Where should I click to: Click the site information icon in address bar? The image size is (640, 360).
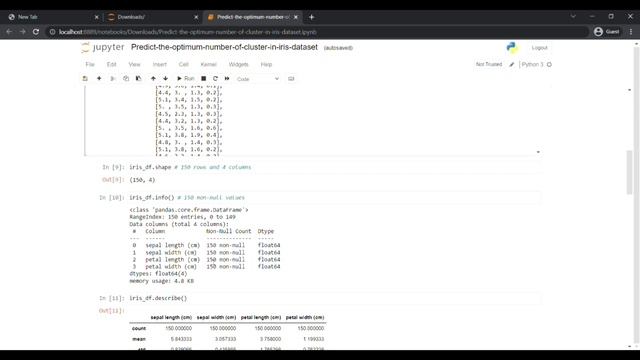(x=52, y=32)
